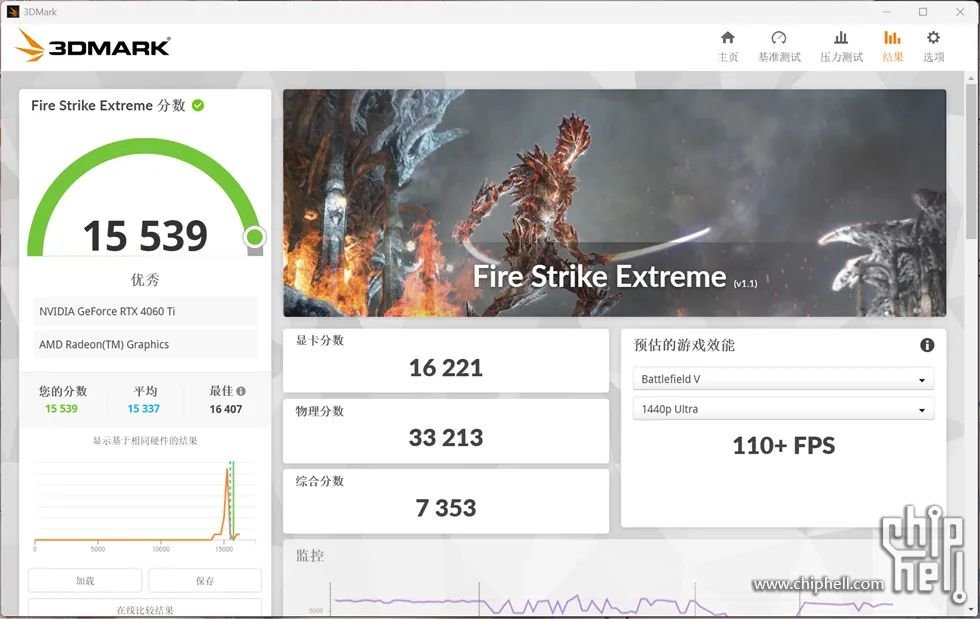Click the 显卡分数 value 16 221

[446, 368]
